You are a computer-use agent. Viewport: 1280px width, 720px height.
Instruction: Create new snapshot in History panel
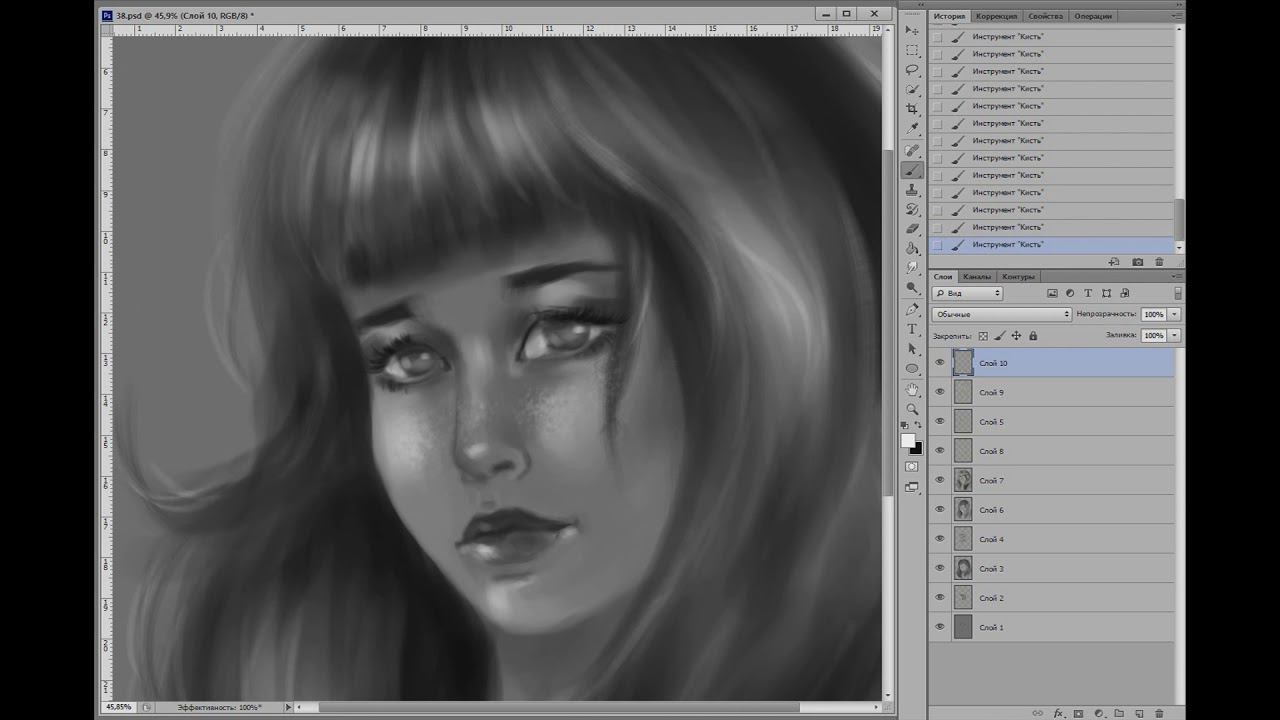pyautogui.click(x=1138, y=262)
